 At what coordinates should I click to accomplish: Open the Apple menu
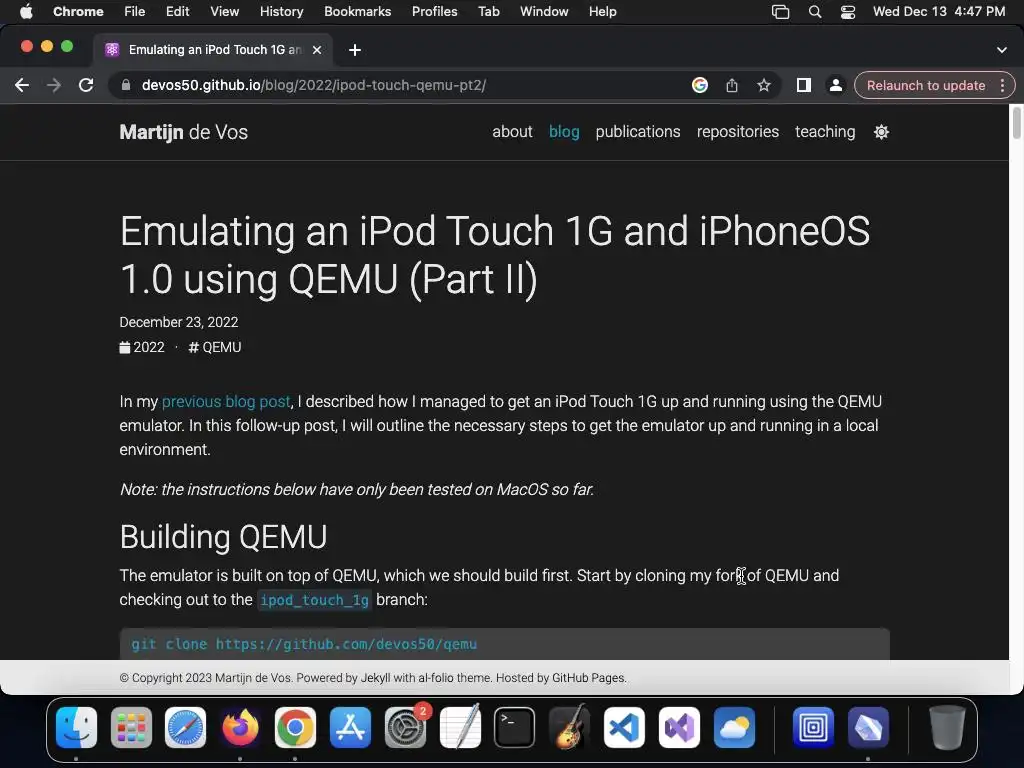click(x=26, y=12)
